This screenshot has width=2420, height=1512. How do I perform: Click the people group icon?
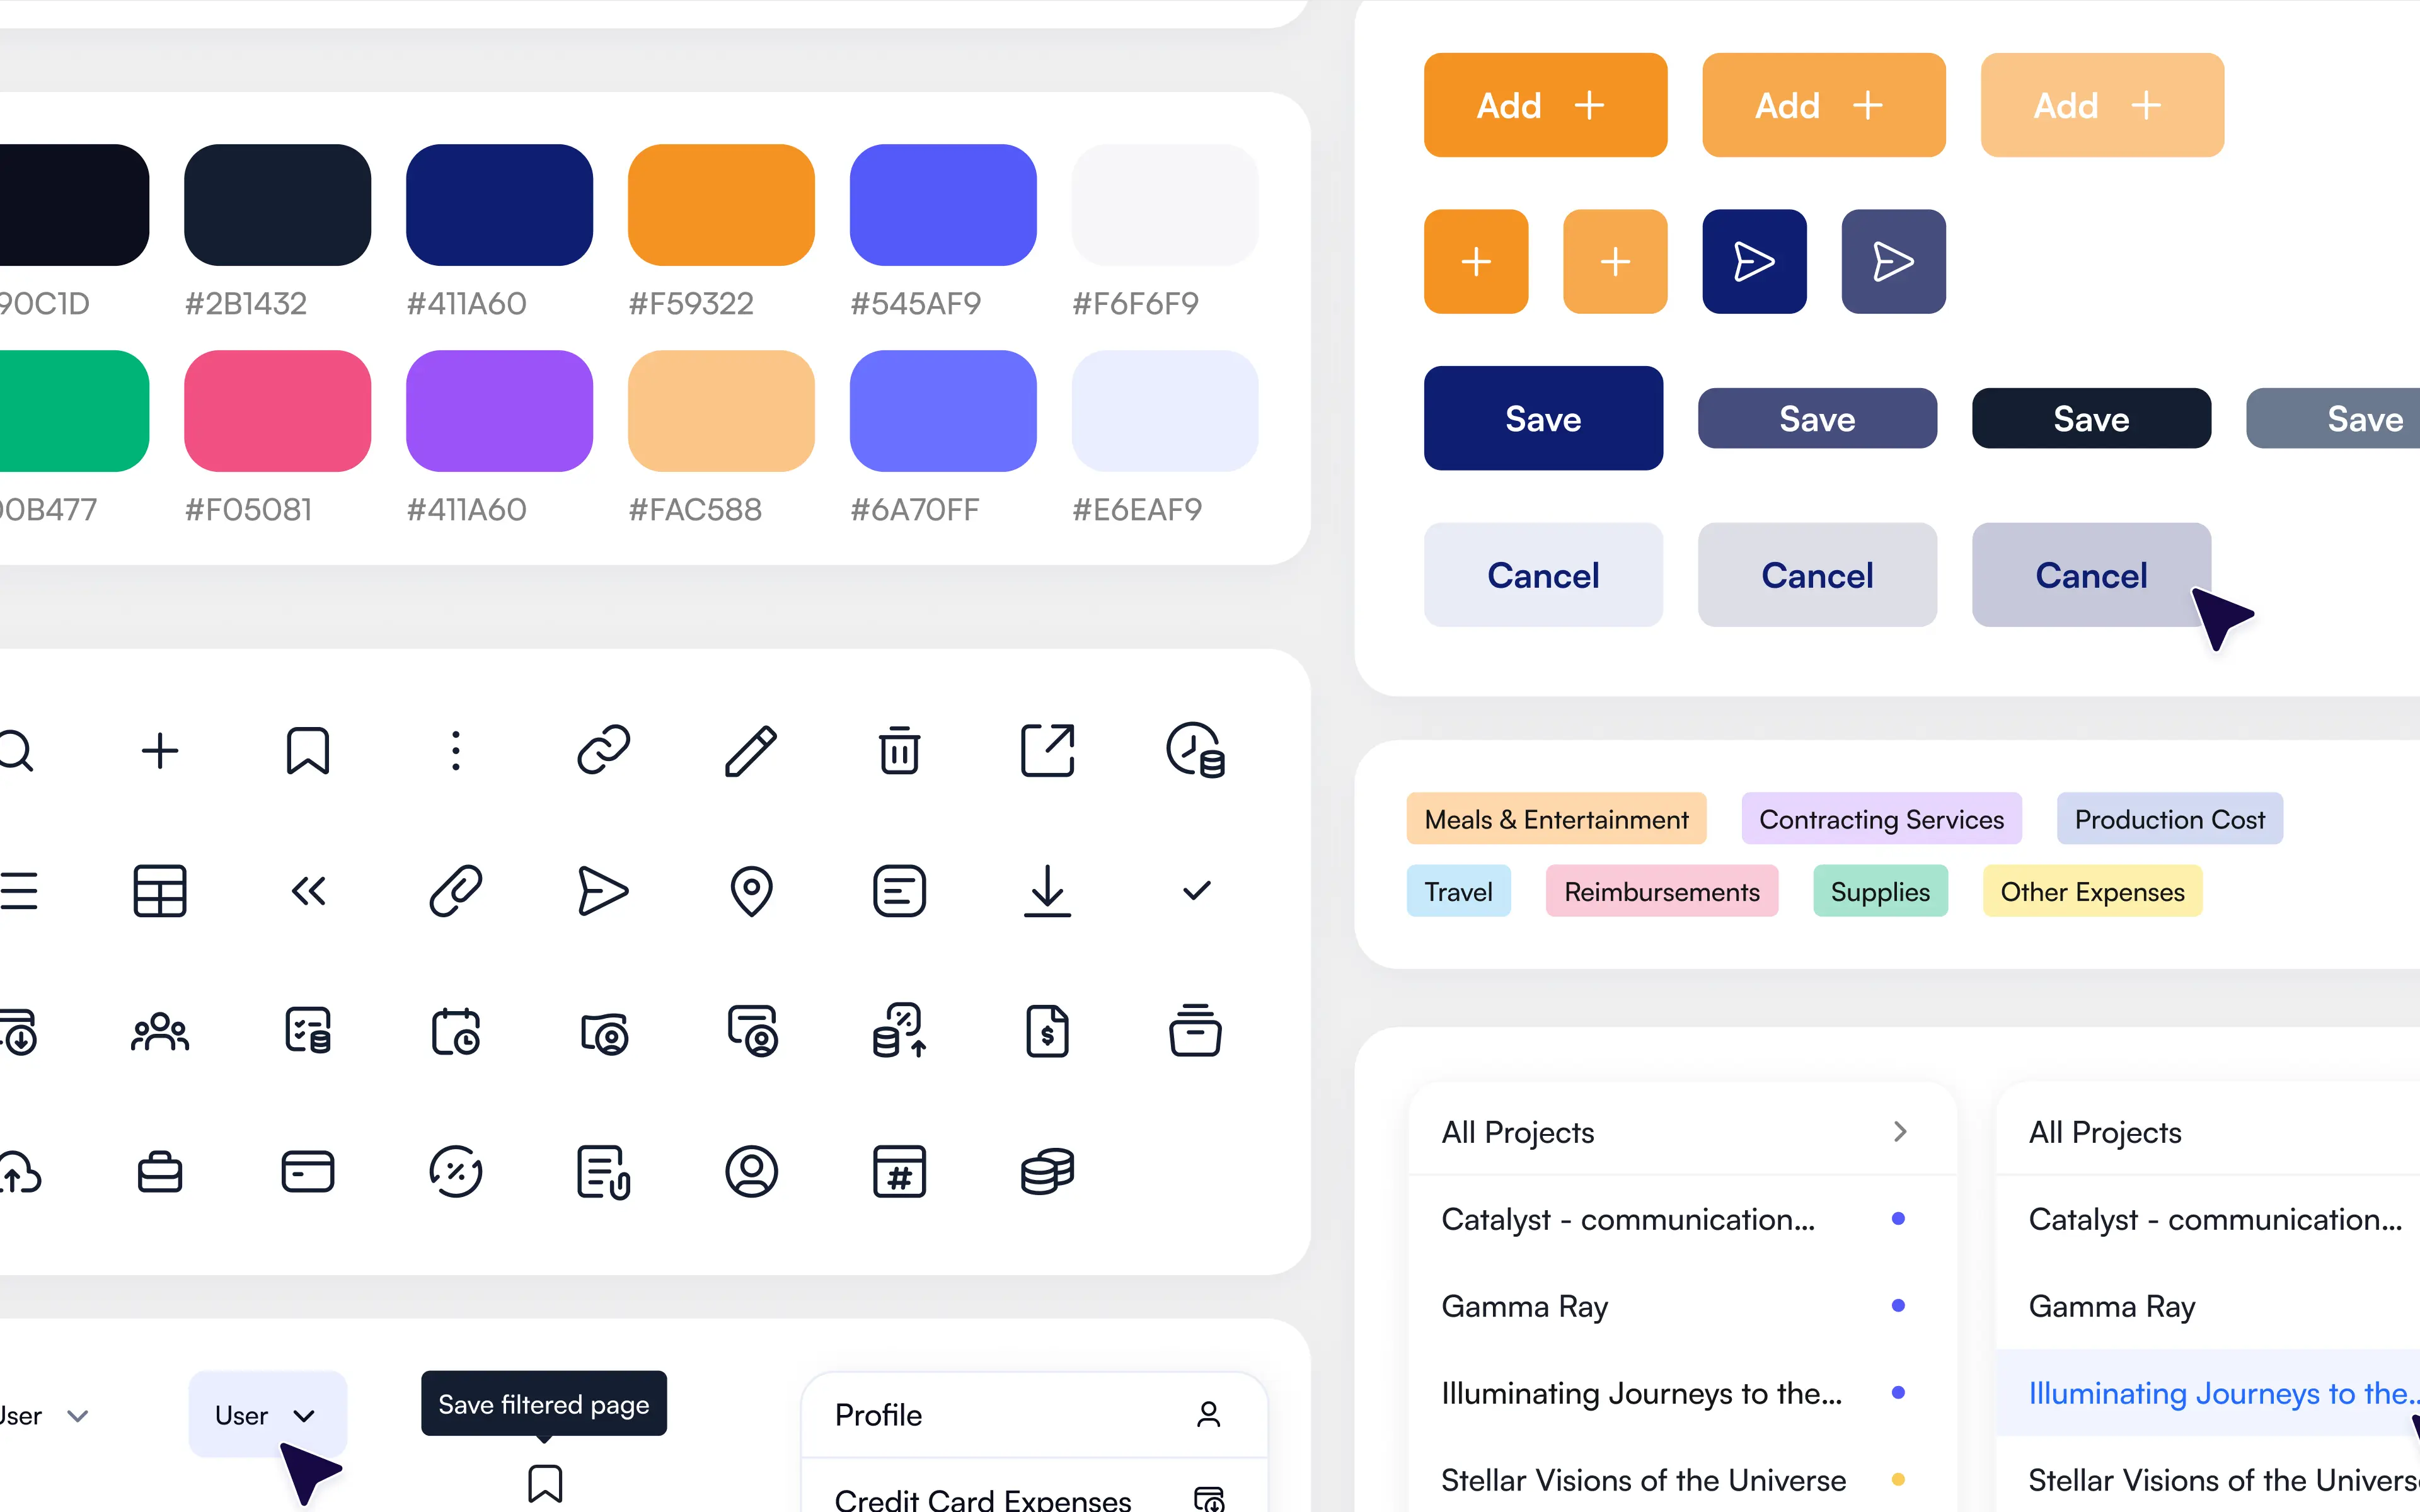click(160, 1031)
